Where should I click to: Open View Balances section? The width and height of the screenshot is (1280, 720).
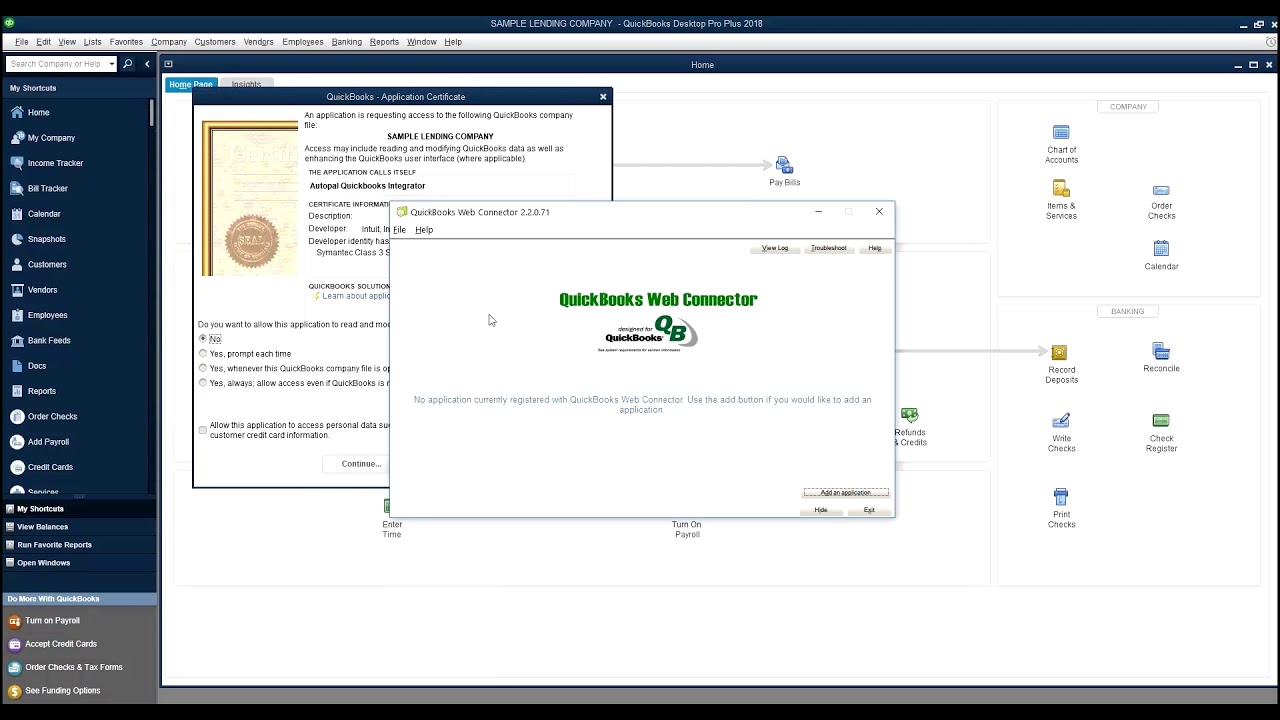78,527
